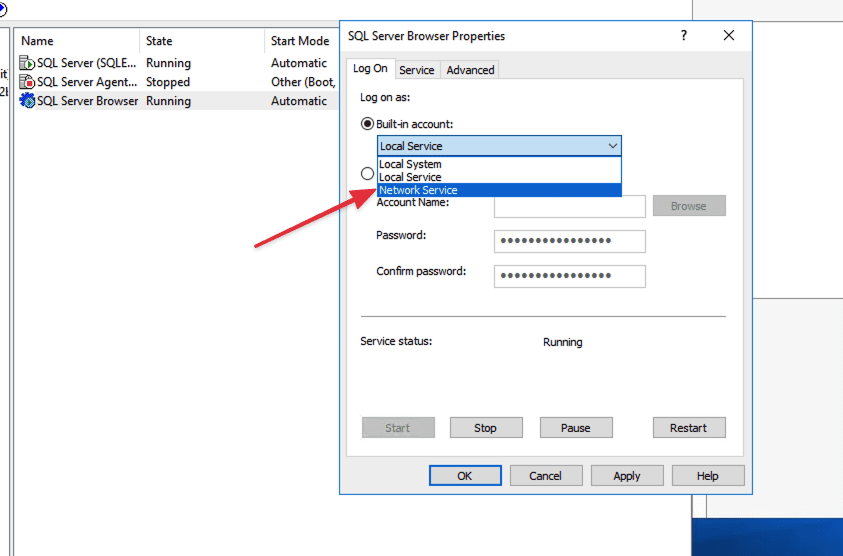The image size is (843, 556).
Task: Open Help from the dialog button
Action: tap(708, 476)
